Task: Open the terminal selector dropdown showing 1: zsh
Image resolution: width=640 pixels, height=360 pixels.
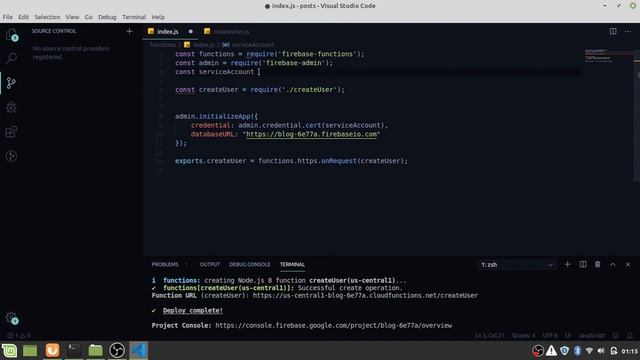Action: (x=517, y=265)
